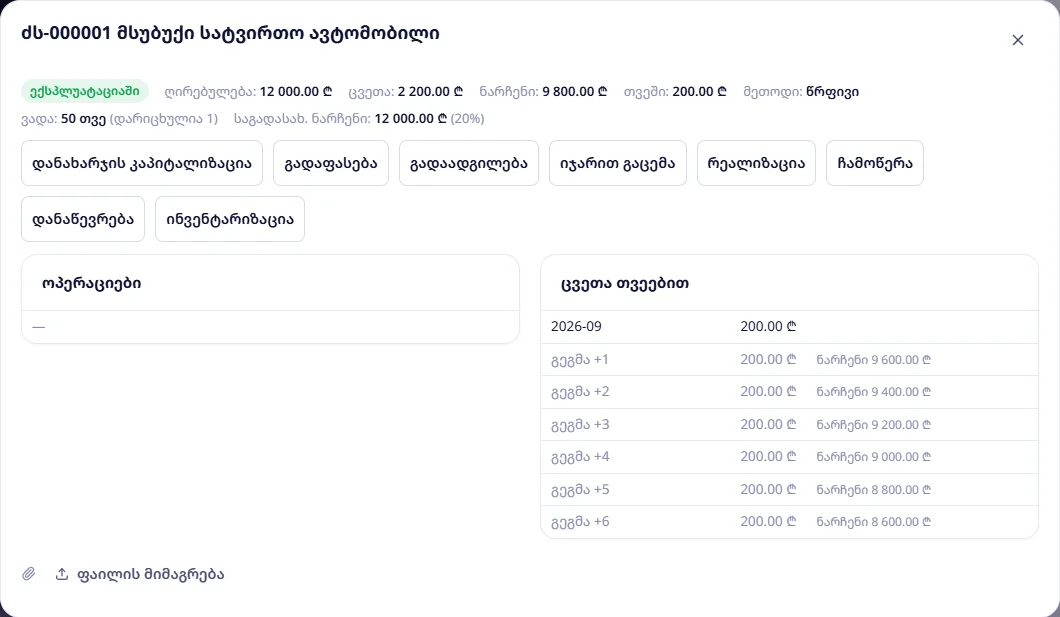
Task: Select the 2026-09 depreciation row
Action: 789,326
